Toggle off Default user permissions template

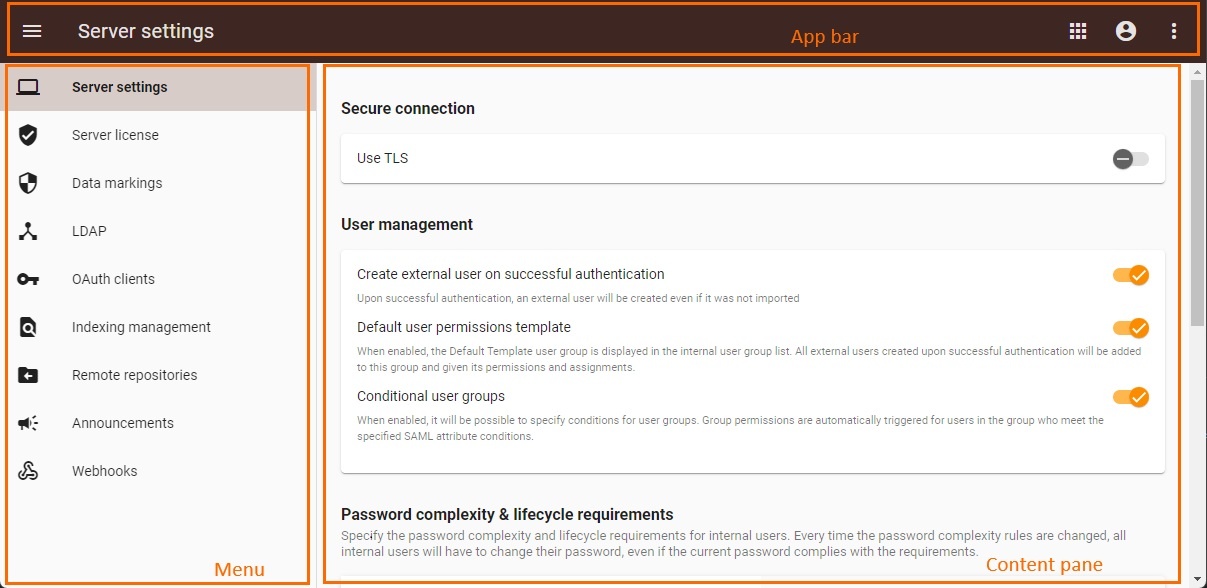[x=1131, y=328]
